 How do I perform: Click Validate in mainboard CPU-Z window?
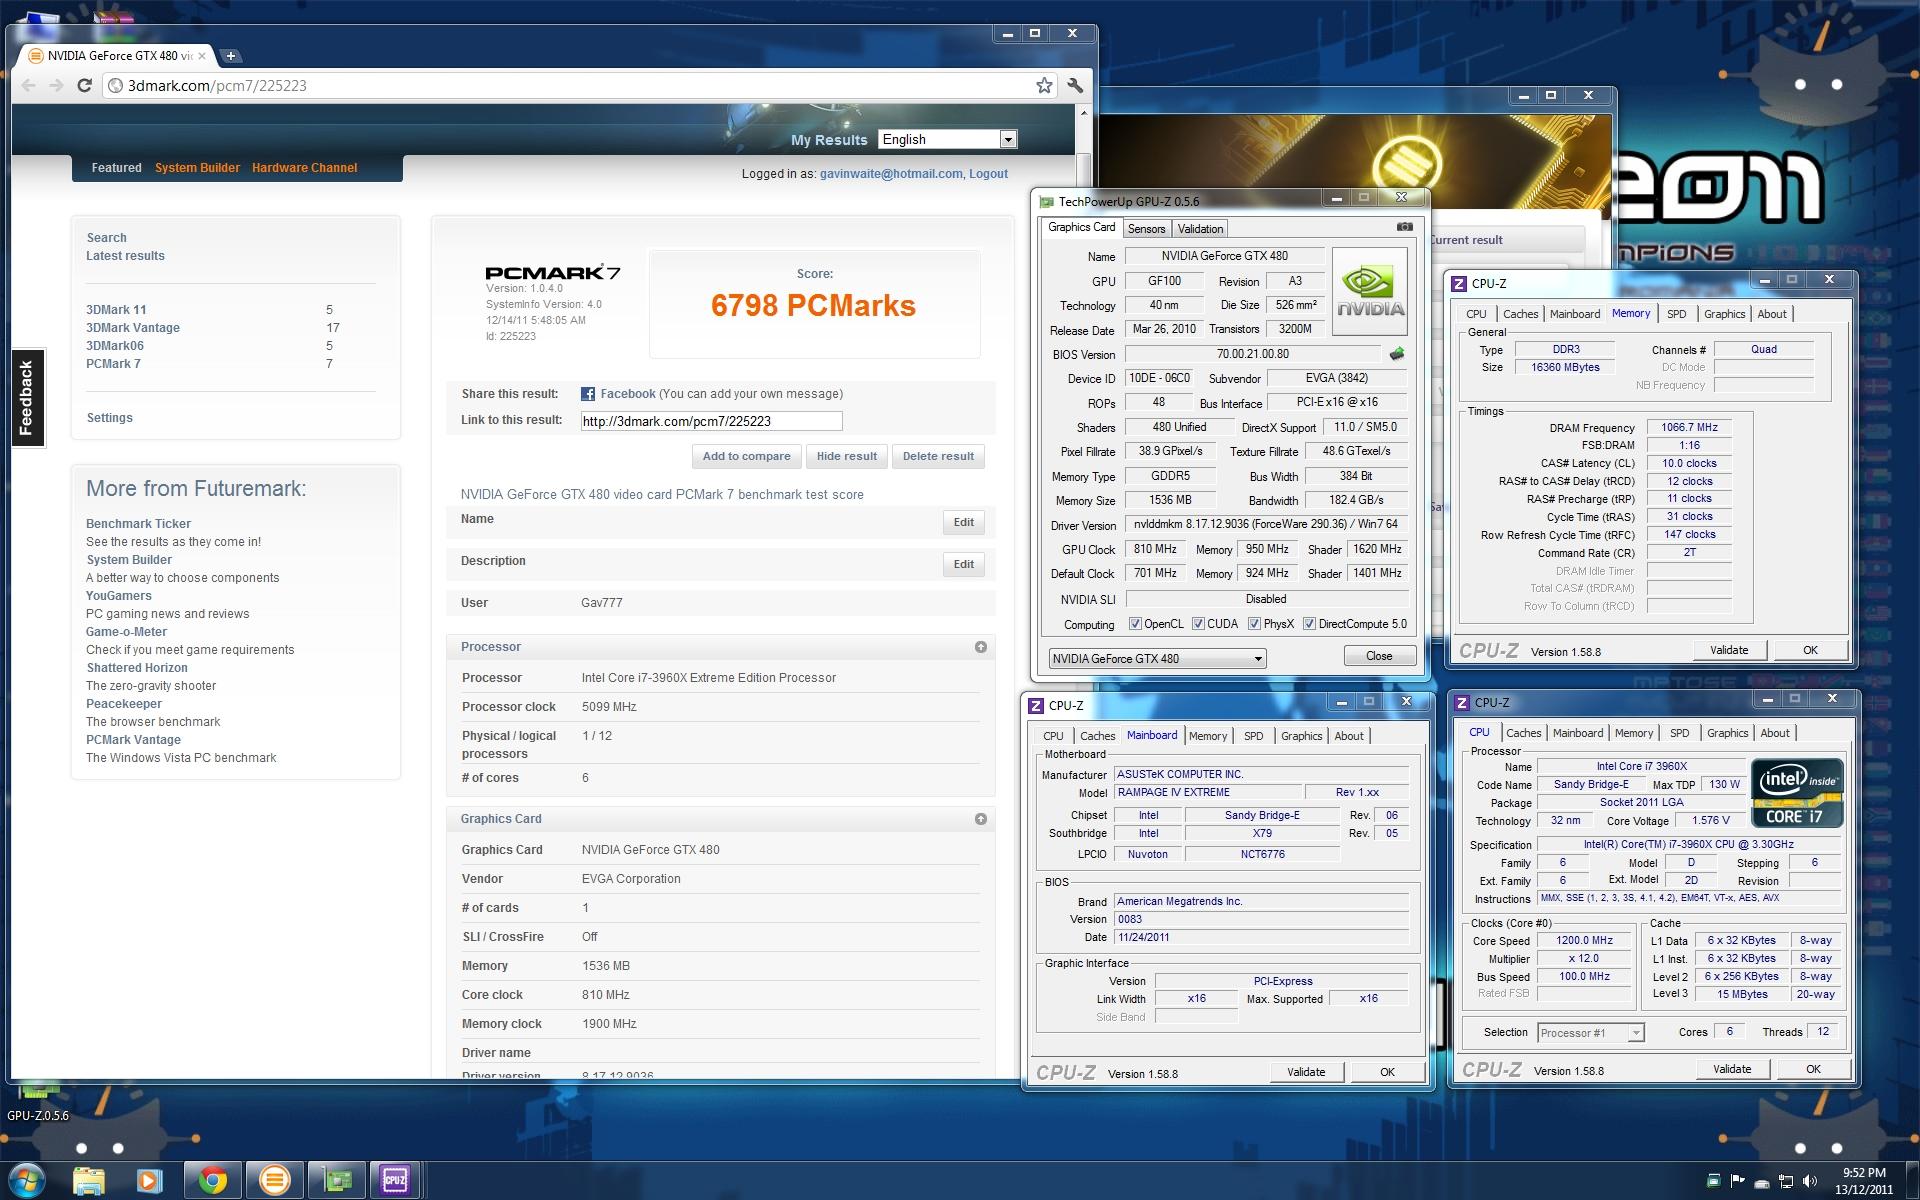1306,1072
